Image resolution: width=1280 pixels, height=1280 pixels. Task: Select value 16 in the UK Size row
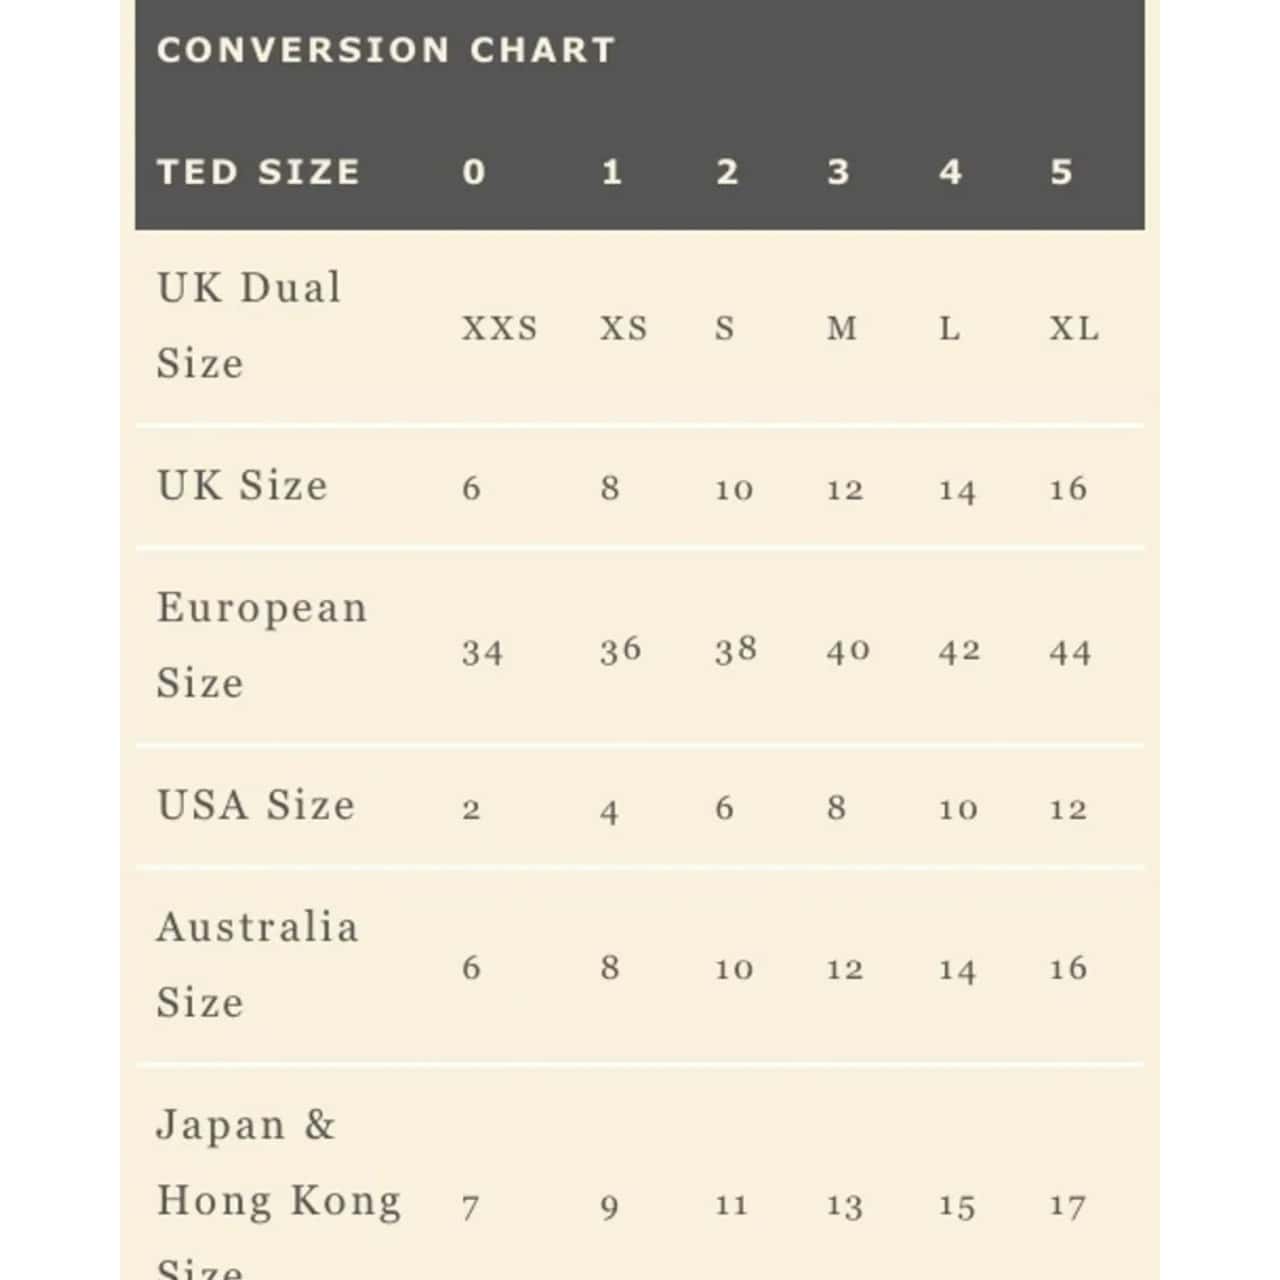(x=1068, y=489)
